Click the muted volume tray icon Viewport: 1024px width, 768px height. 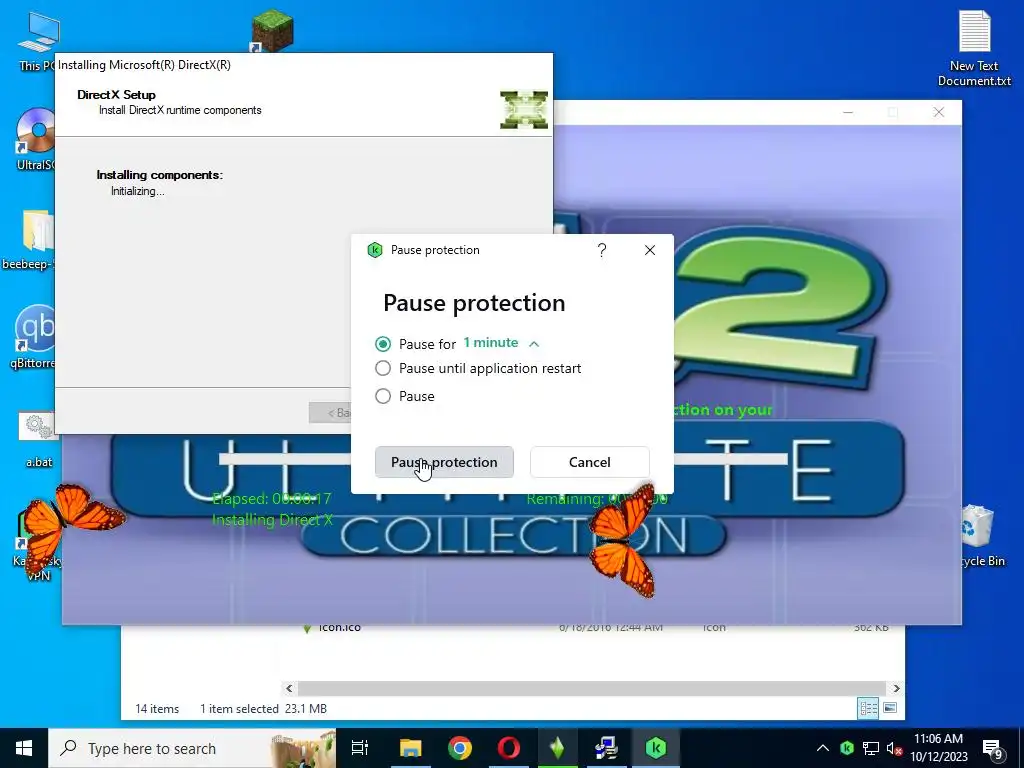tap(895, 748)
